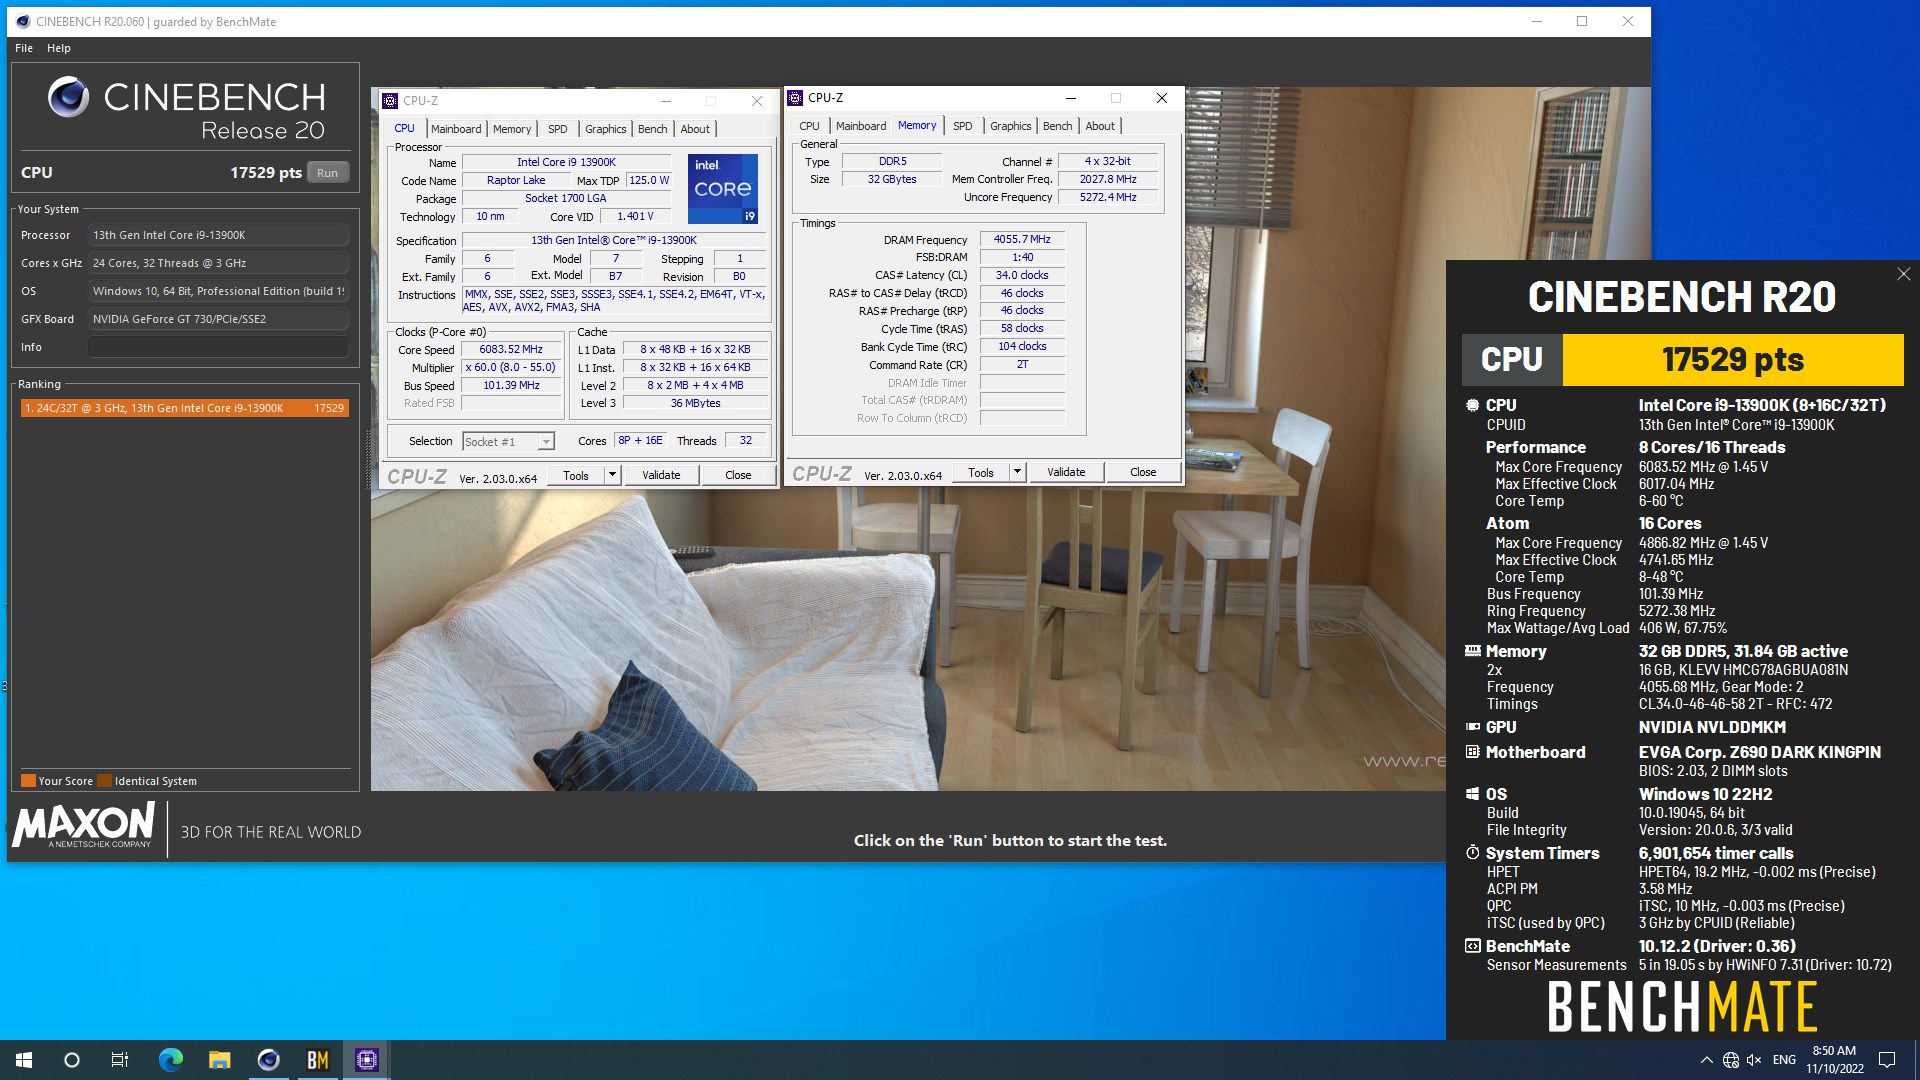The height and width of the screenshot is (1080, 1920).
Task: Select Bench tab in right CPU-Z window
Action: click(1057, 126)
